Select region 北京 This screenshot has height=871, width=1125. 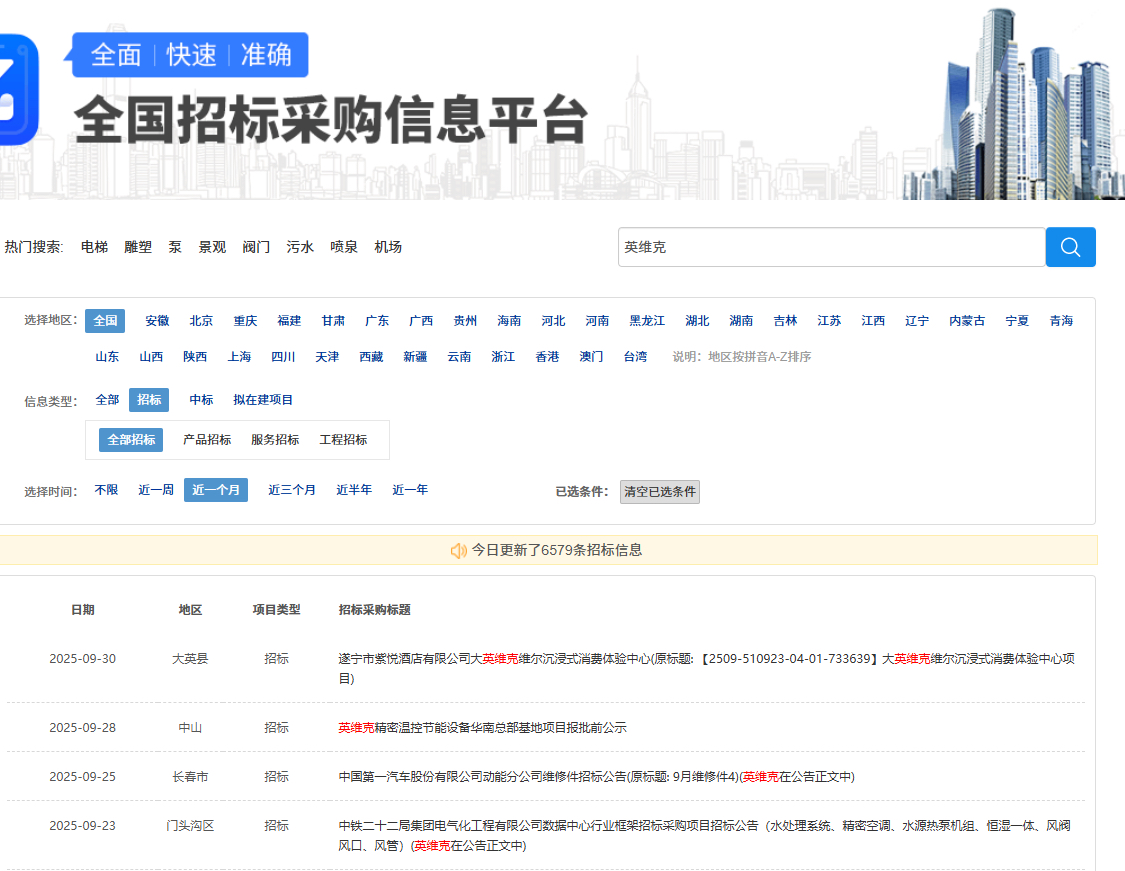(201, 321)
